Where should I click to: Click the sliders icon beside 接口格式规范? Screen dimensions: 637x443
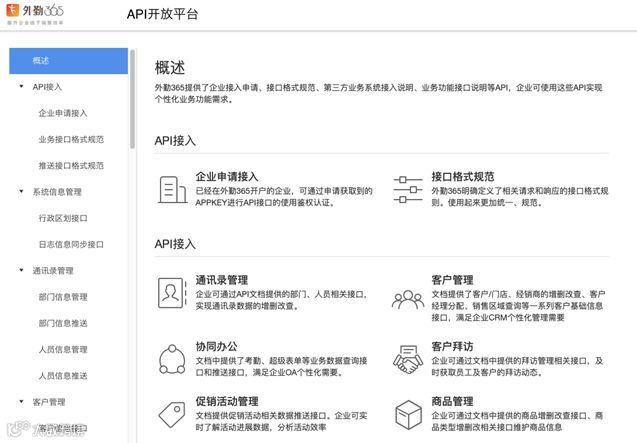coord(408,189)
